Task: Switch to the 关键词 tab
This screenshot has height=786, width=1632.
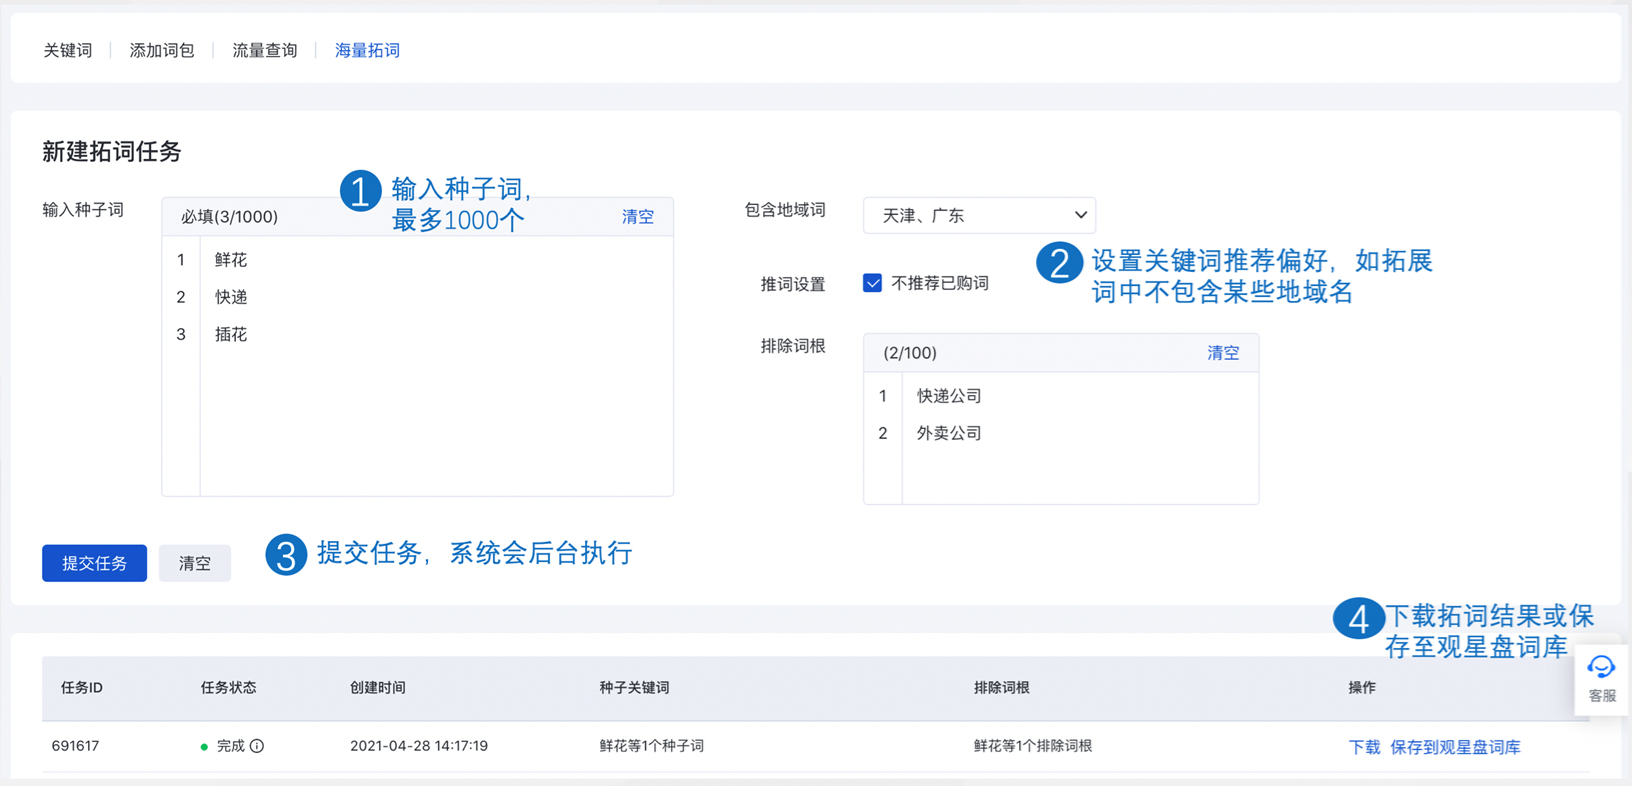Action: click(68, 50)
